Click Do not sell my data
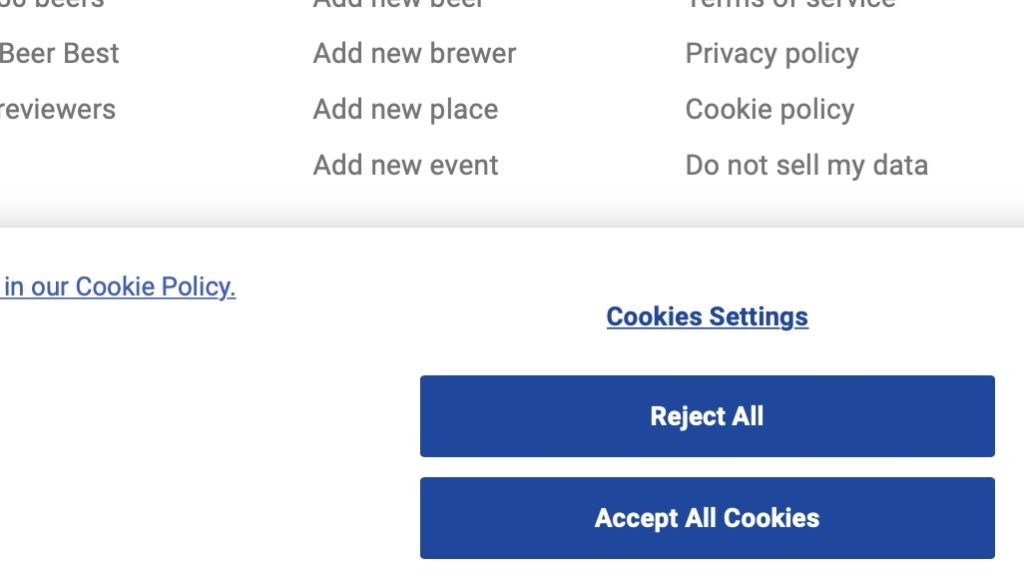This screenshot has height=576, width=1024. (x=807, y=166)
